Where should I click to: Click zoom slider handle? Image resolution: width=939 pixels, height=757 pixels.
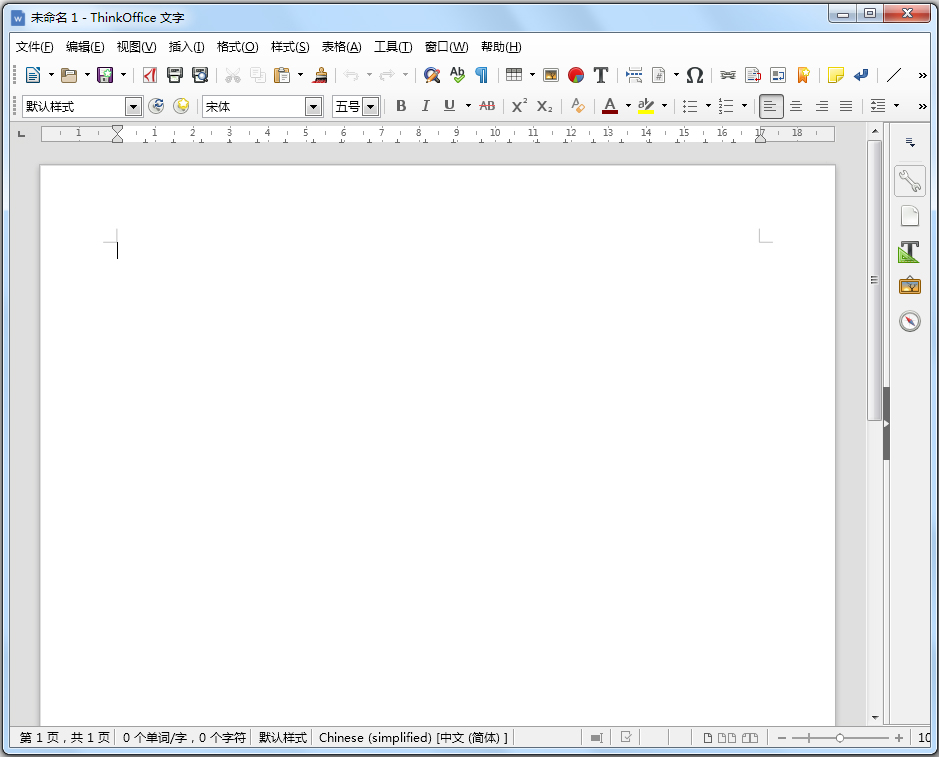(x=840, y=738)
